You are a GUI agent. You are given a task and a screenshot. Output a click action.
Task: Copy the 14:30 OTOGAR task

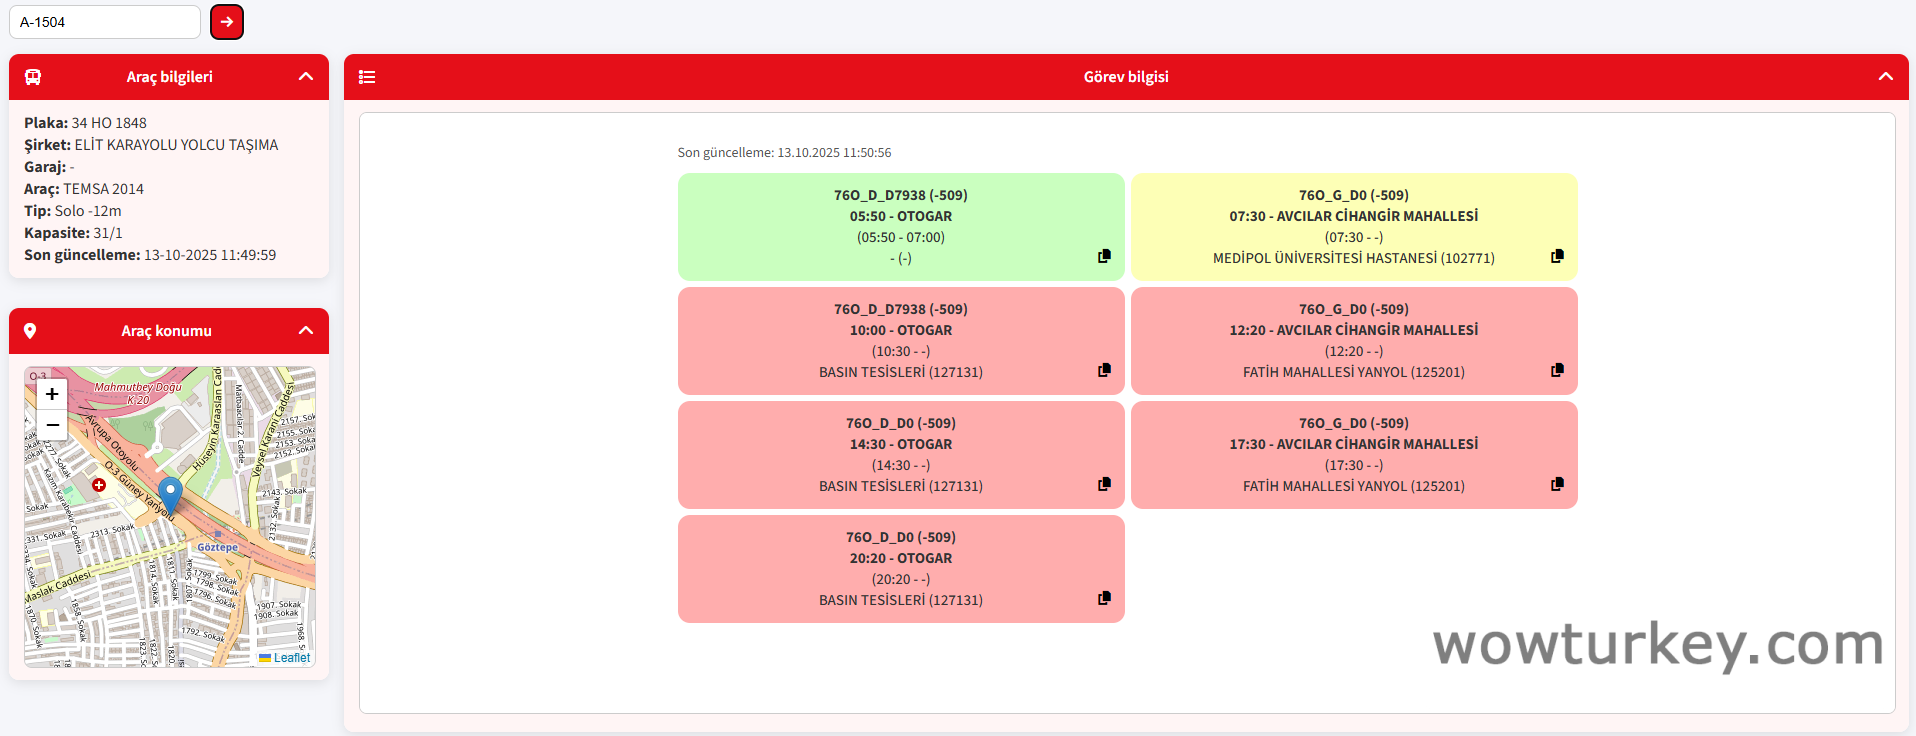(1104, 484)
